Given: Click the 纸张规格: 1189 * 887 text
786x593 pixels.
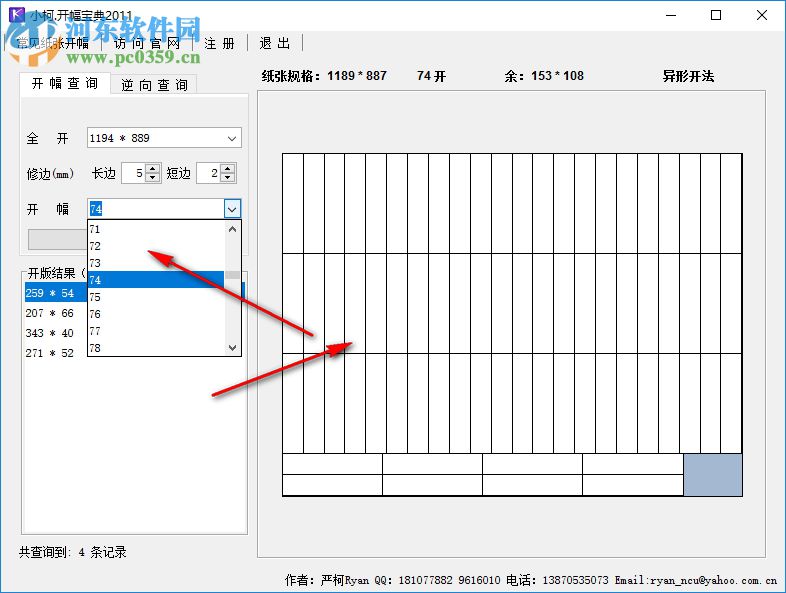Looking at the screenshot, I should click(x=324, y=76).
